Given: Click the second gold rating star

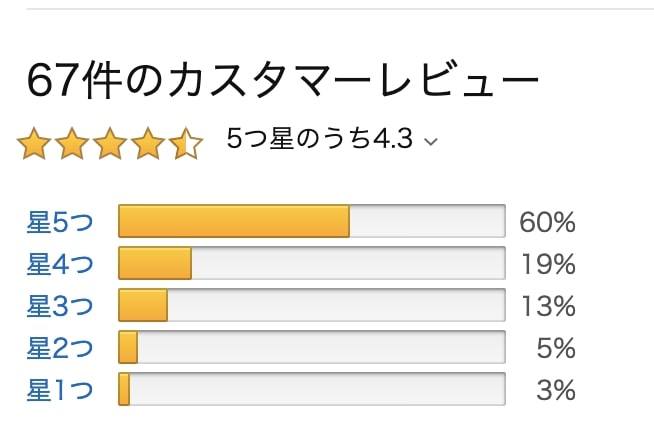Looking at the screenshot, I should (x=72, y=144).
